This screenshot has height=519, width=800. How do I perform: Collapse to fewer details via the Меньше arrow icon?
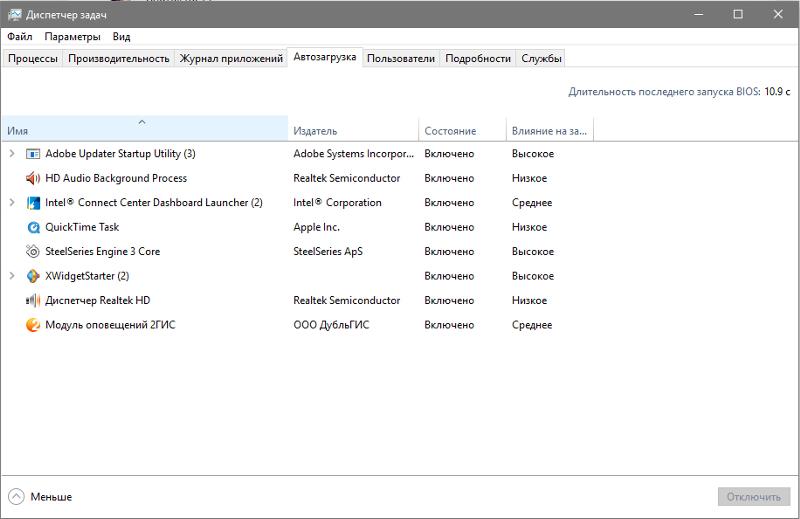point(16,497)
